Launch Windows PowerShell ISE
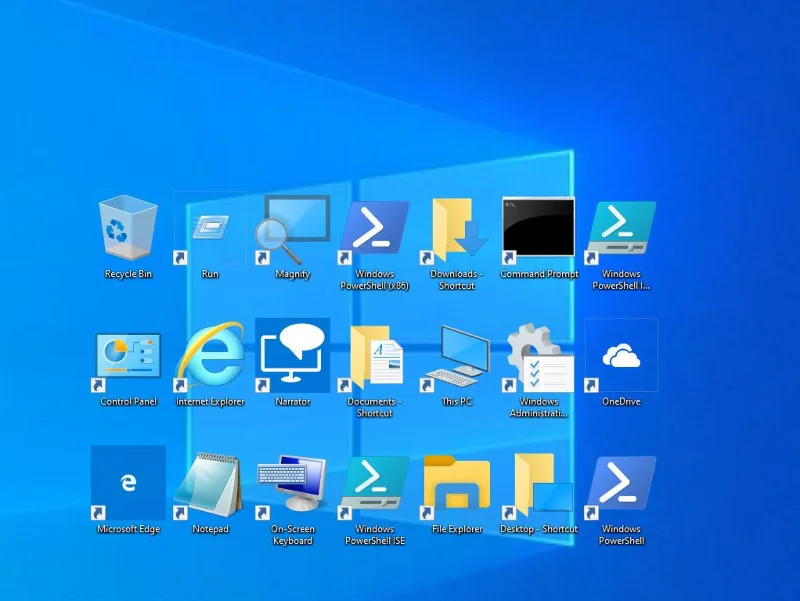This screenshot has height=601, width=800. tap(374, 483)
